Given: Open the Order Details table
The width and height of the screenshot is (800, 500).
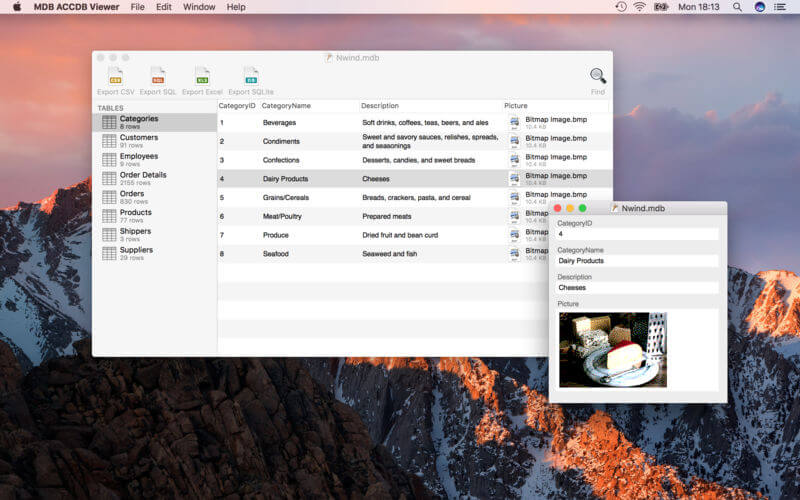Looking at the screenshot, I should point(142,178).
